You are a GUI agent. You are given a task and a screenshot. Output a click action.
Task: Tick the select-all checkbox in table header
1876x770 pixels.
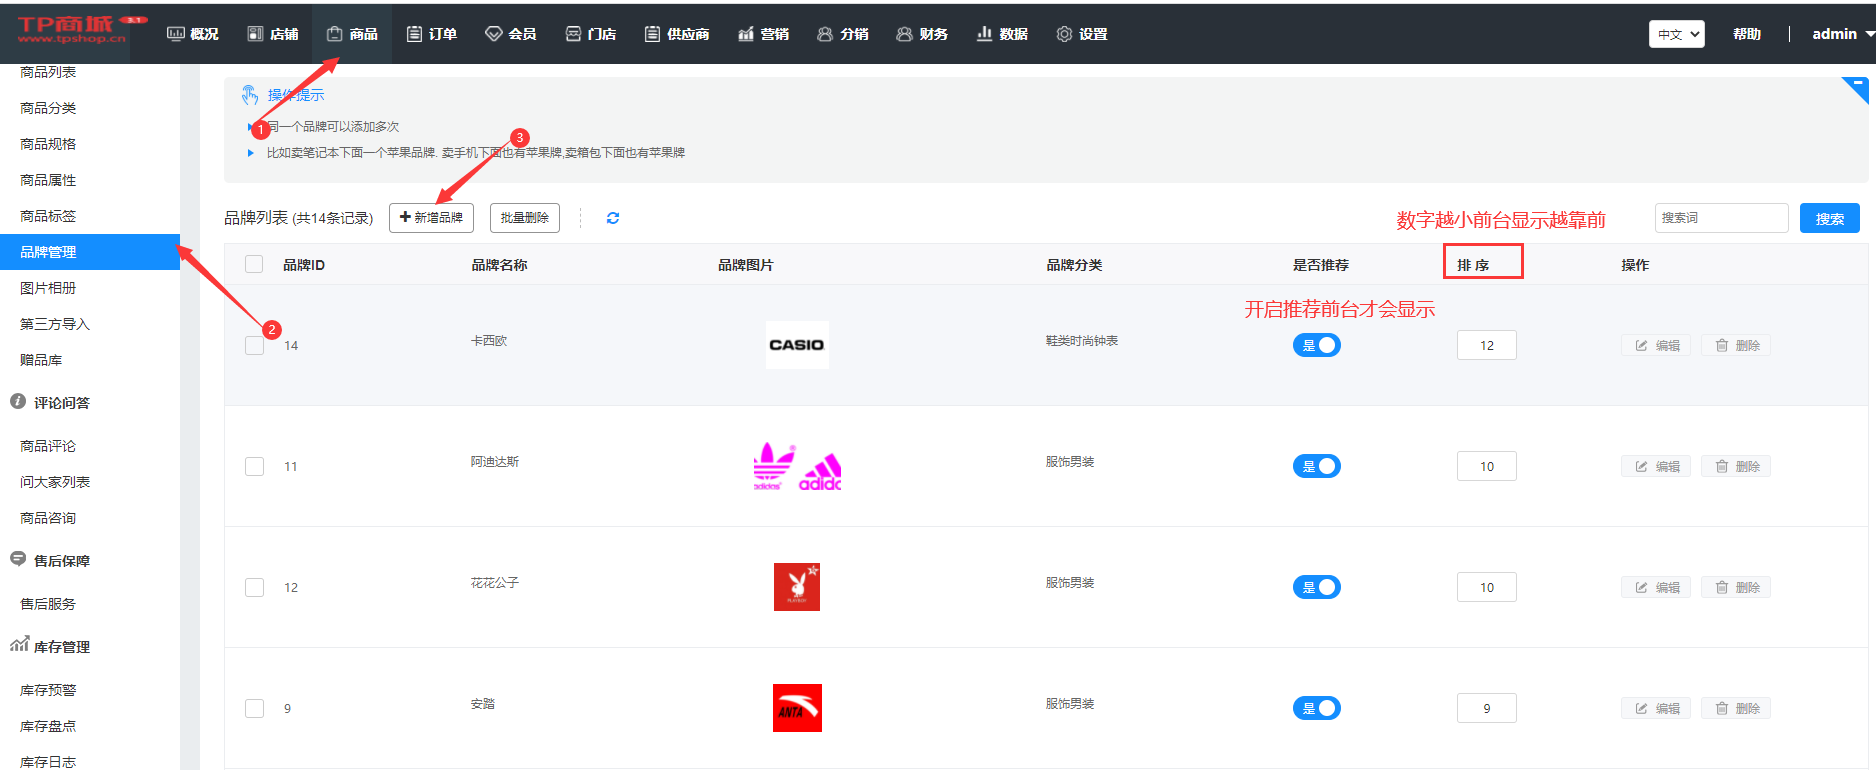tap(254, 265)
